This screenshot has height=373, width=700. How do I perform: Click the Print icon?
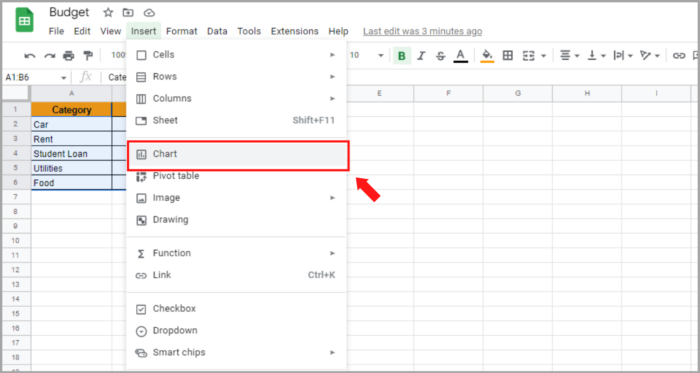(69, 56)
